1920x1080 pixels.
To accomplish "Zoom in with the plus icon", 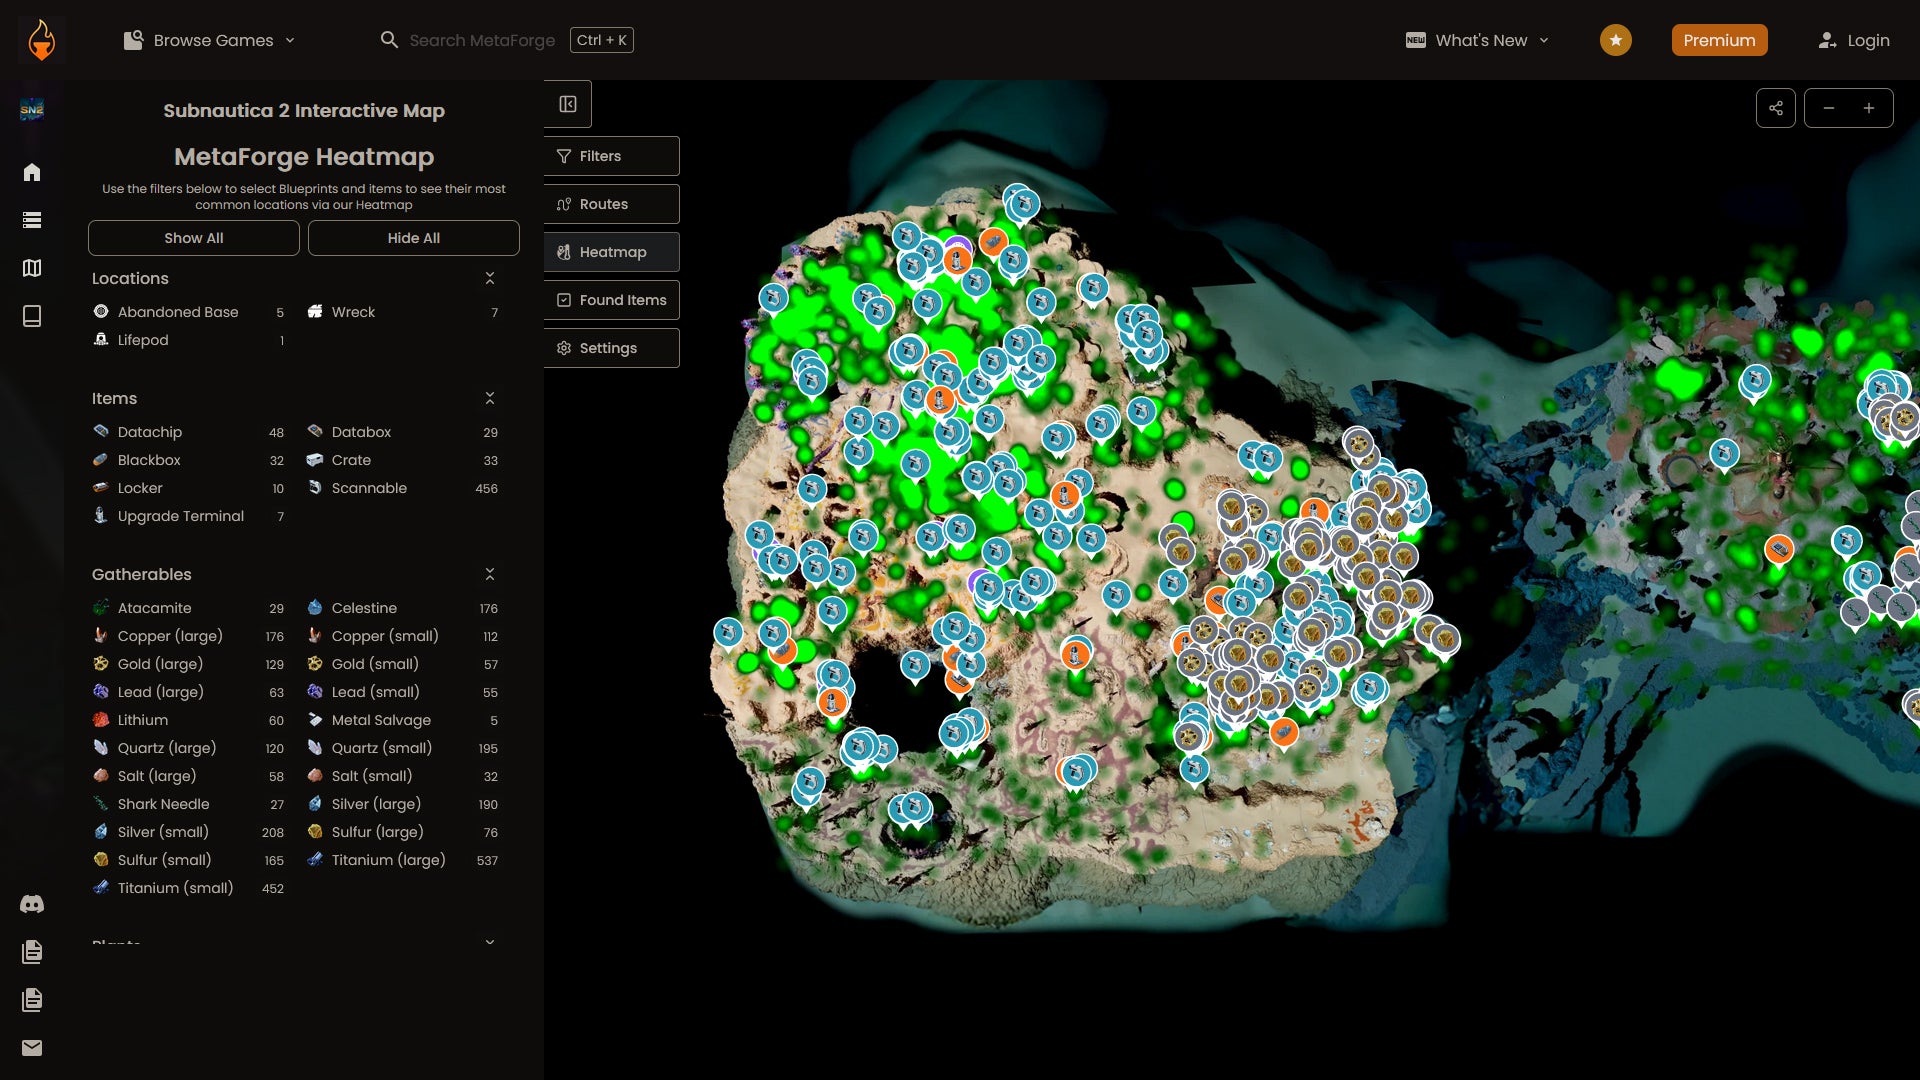I will [x=1869, y=108].
